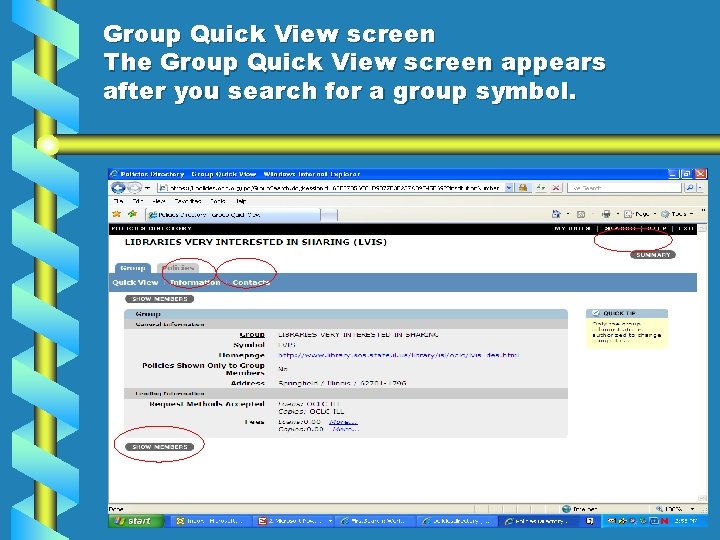Open the View menu
Screen dimensions: 720x540
click(158, 201)
